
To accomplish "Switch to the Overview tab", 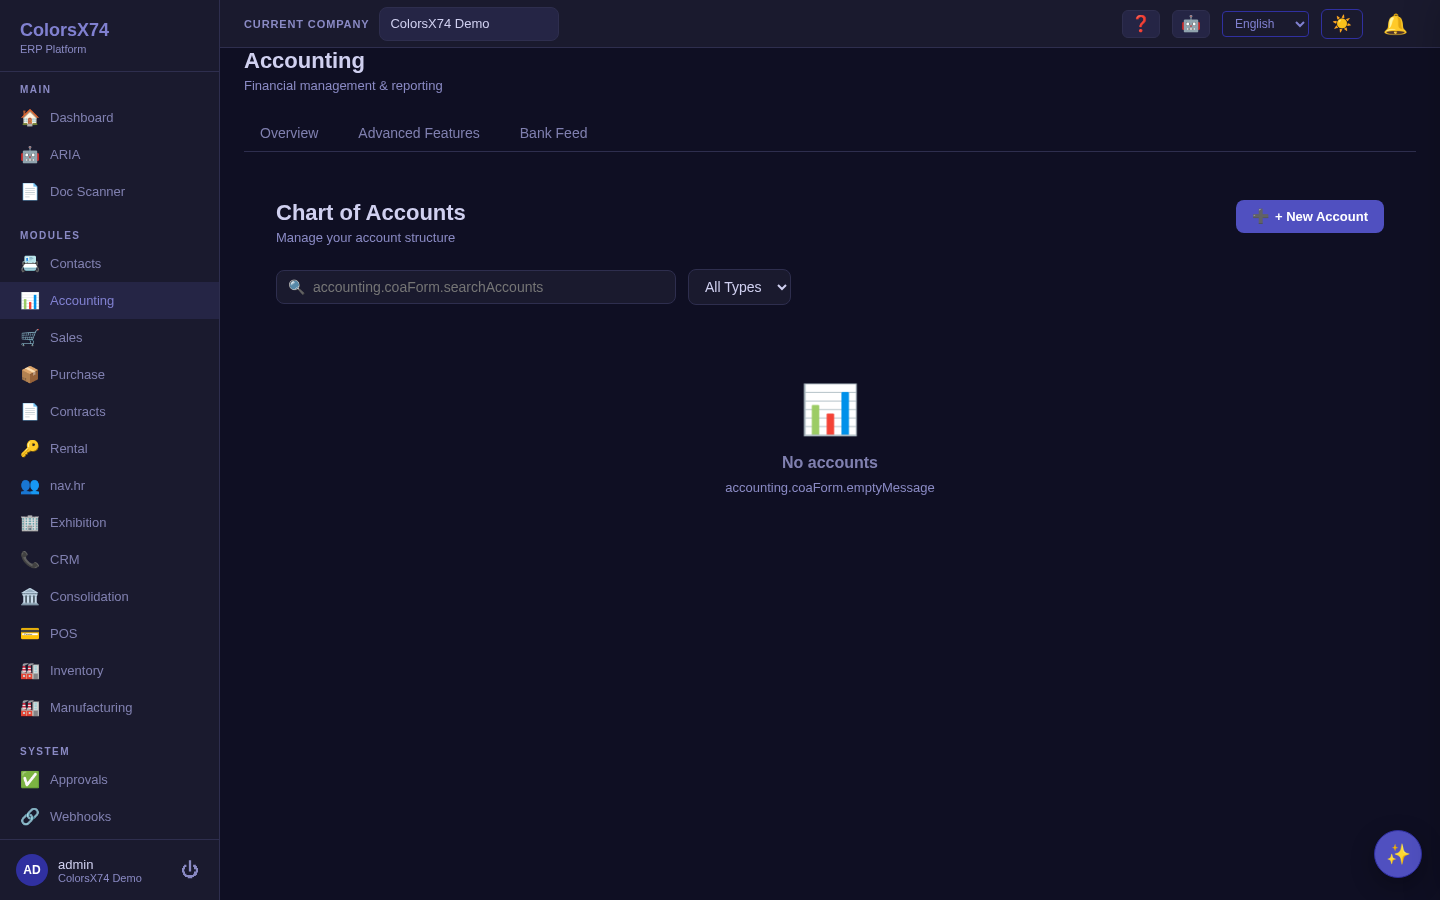I will pyautogui.click(x=289, y=133).
